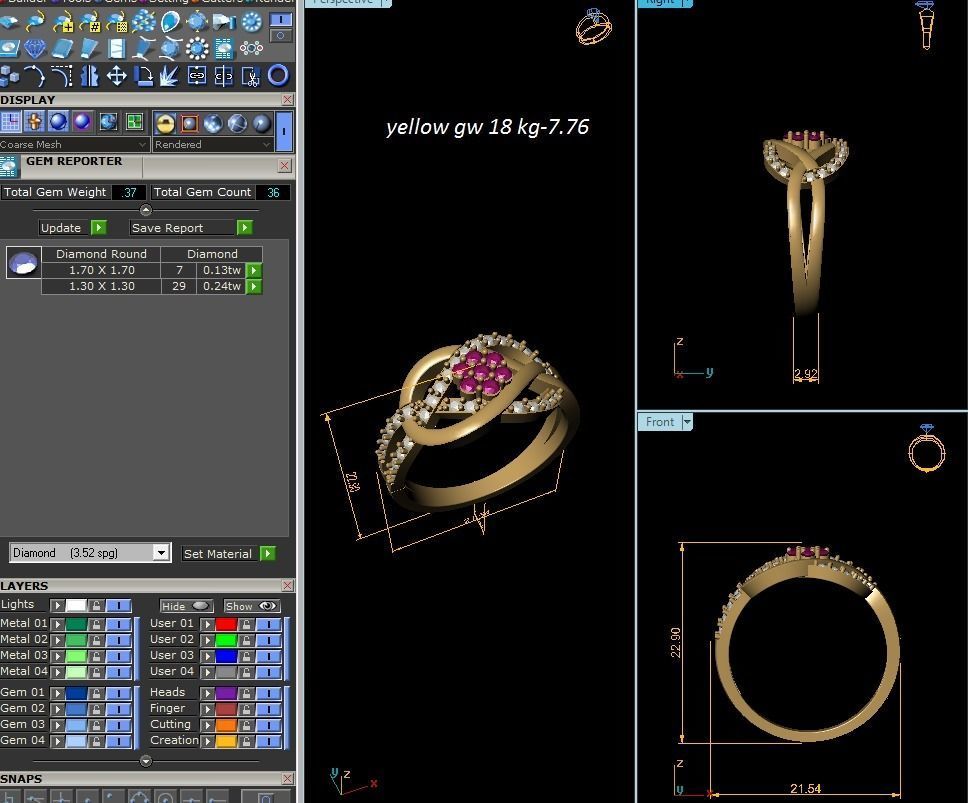Image resolution: width=968 pixels, height=803 pixels.
Task: Click User 03 blue color swatch
Action: click(x=226, y=656)
